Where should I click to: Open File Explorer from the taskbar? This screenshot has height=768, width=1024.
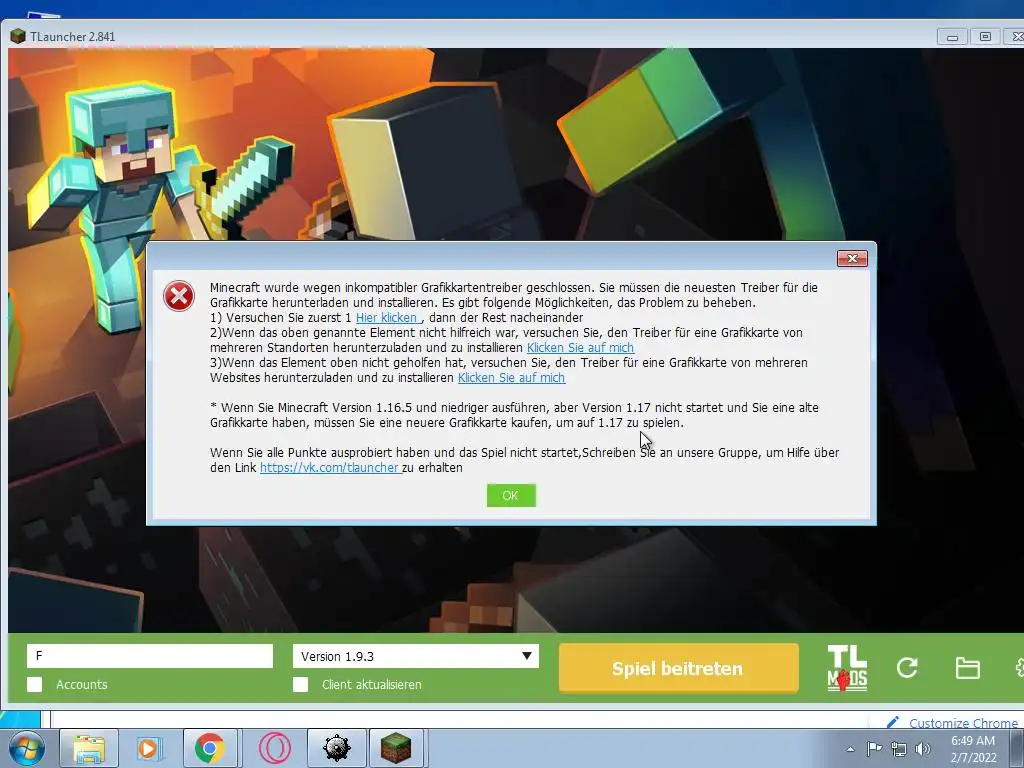click(x=89, y=748)
